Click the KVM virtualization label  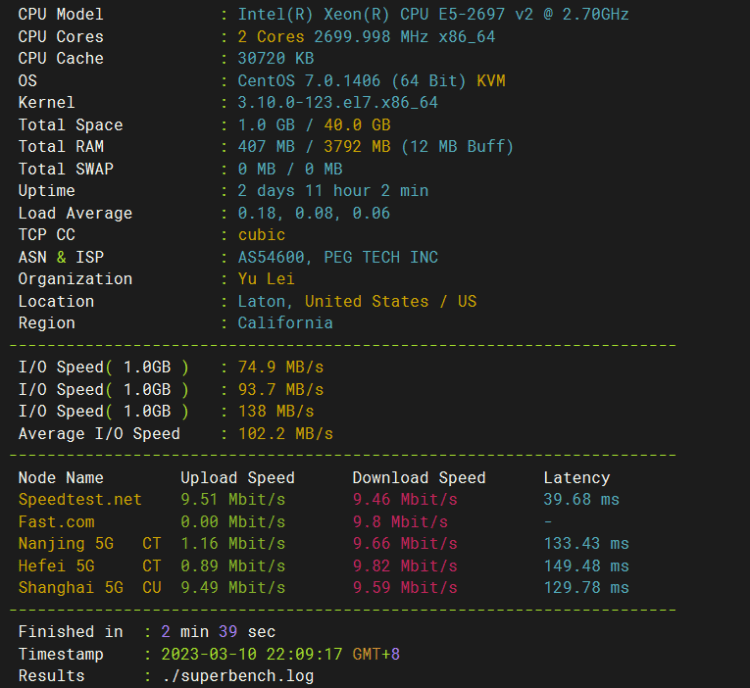491,80
